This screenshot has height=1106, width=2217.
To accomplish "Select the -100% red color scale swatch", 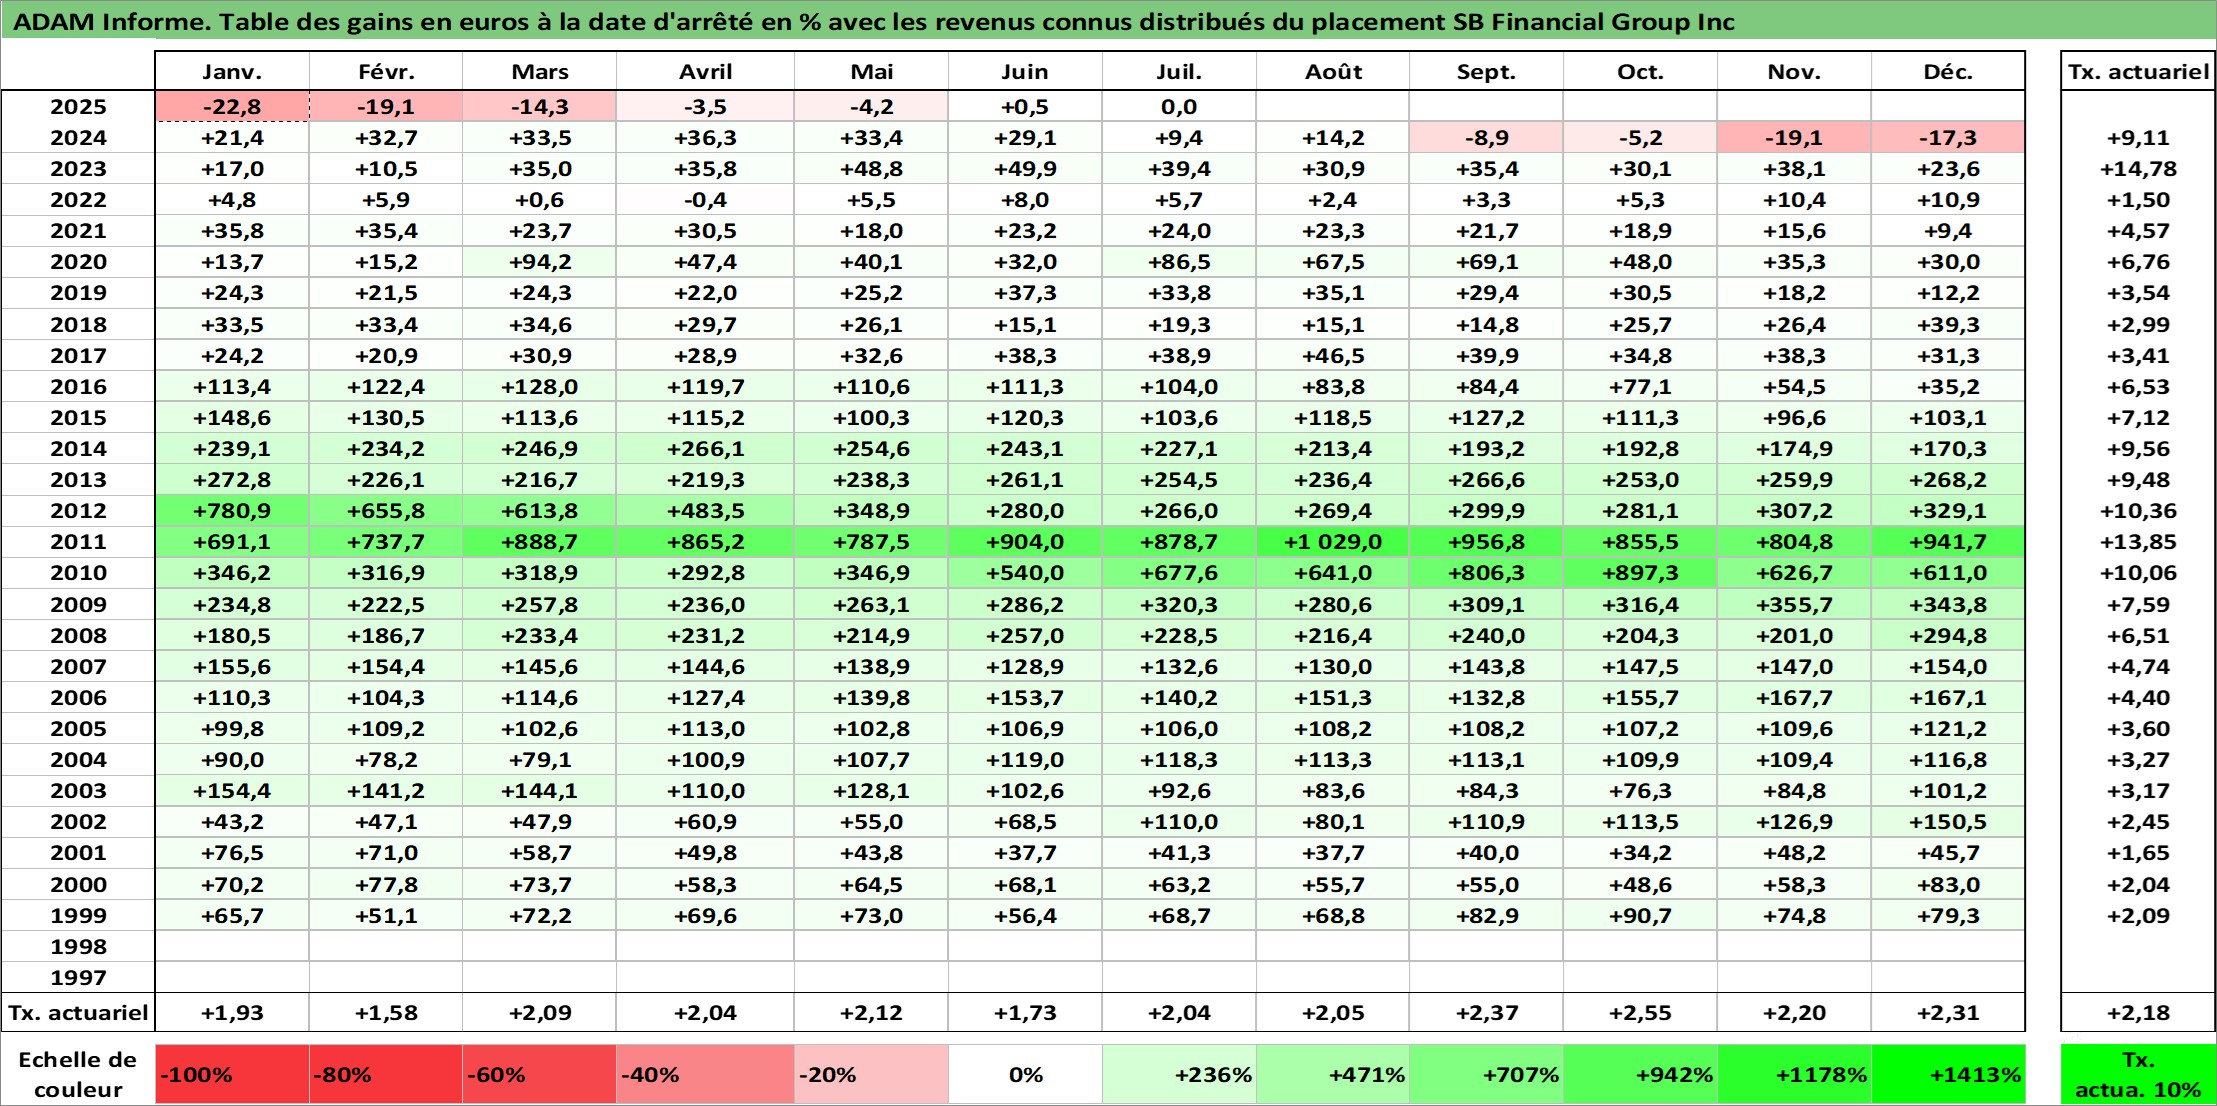I will tap(232, 1074).
